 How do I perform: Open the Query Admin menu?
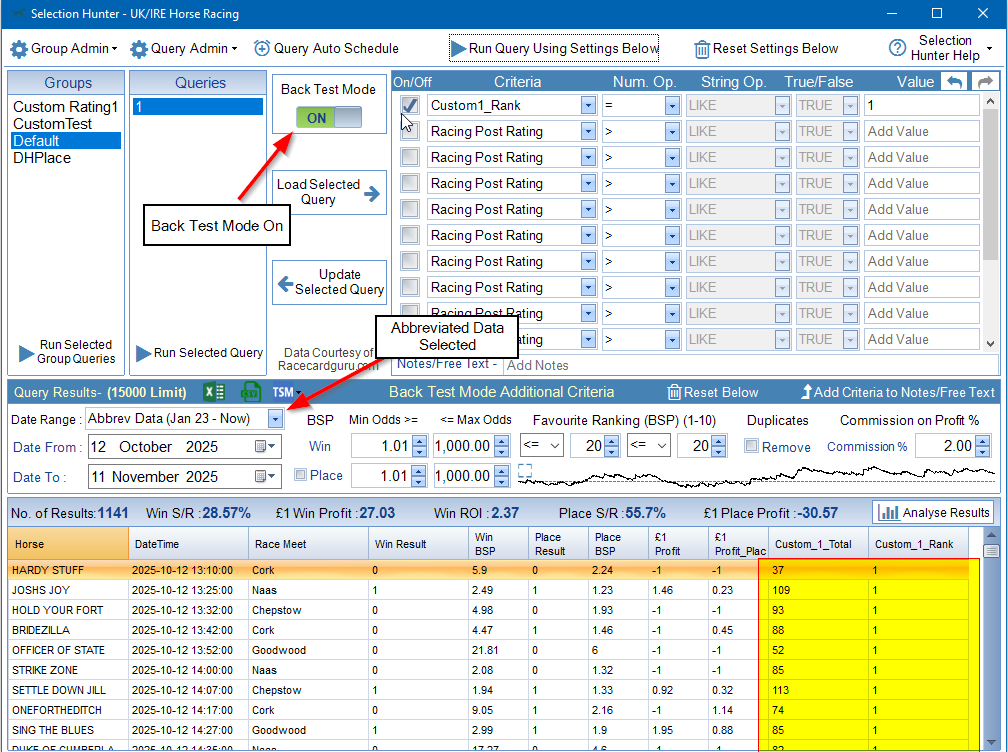point(184,48)
